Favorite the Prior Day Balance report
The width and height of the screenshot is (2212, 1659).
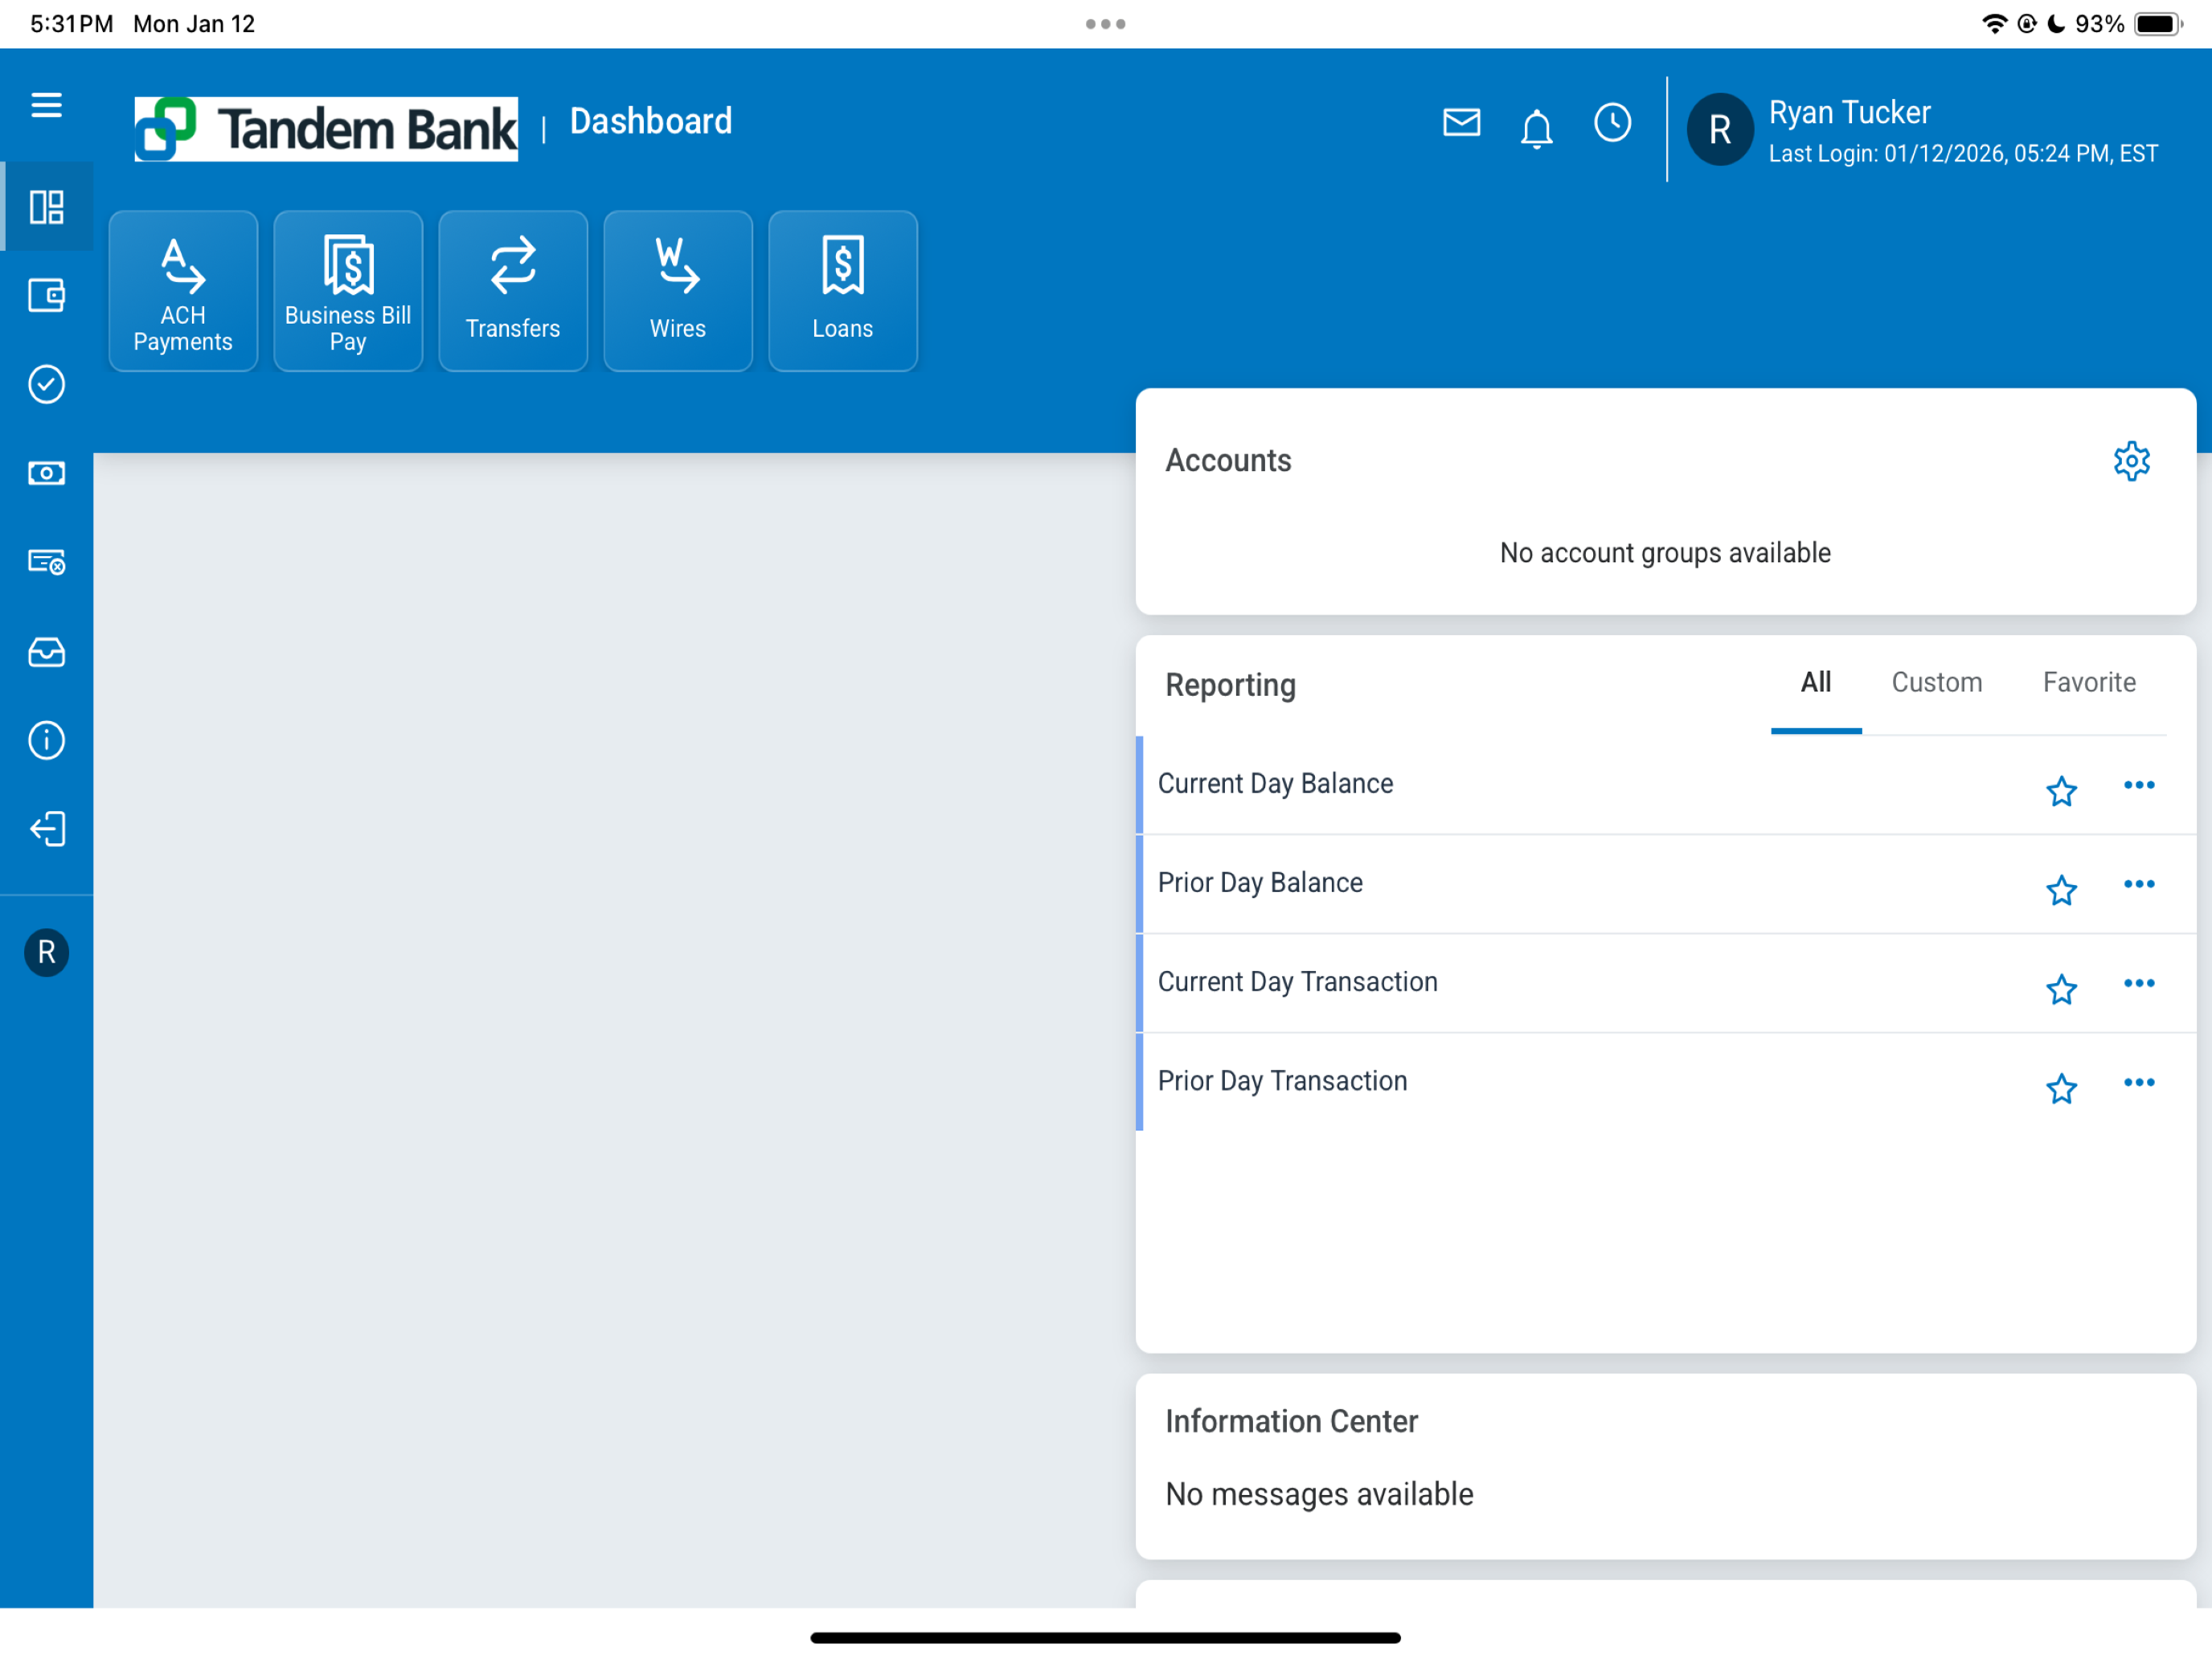2061,889
